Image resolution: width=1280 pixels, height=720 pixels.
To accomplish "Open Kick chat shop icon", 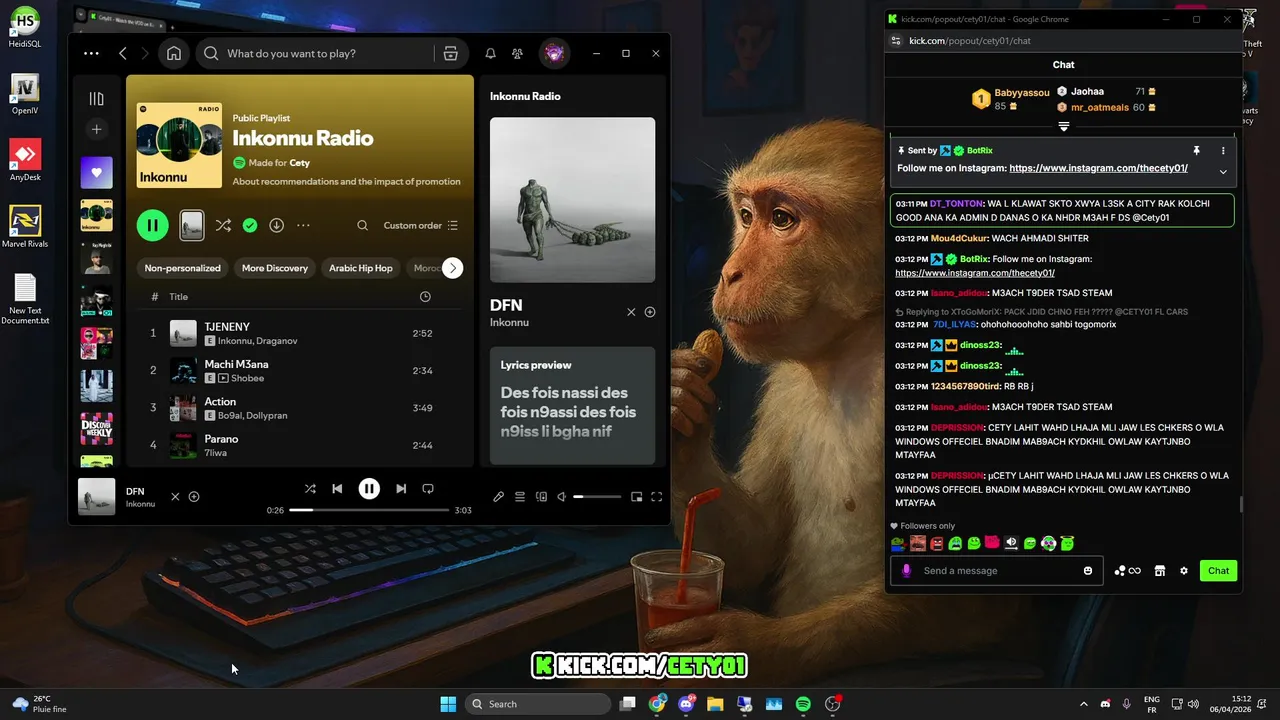I will point(1159,571).
